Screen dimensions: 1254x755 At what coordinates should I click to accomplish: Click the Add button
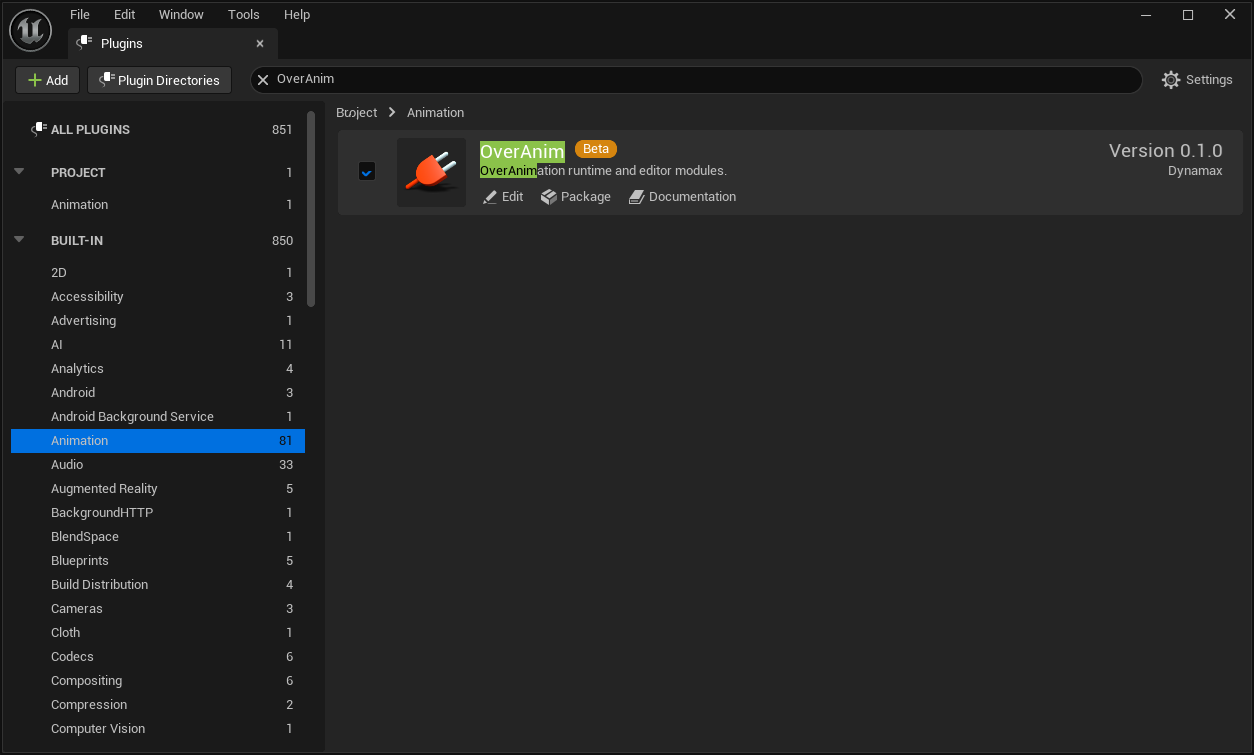(x=47, y=80)
